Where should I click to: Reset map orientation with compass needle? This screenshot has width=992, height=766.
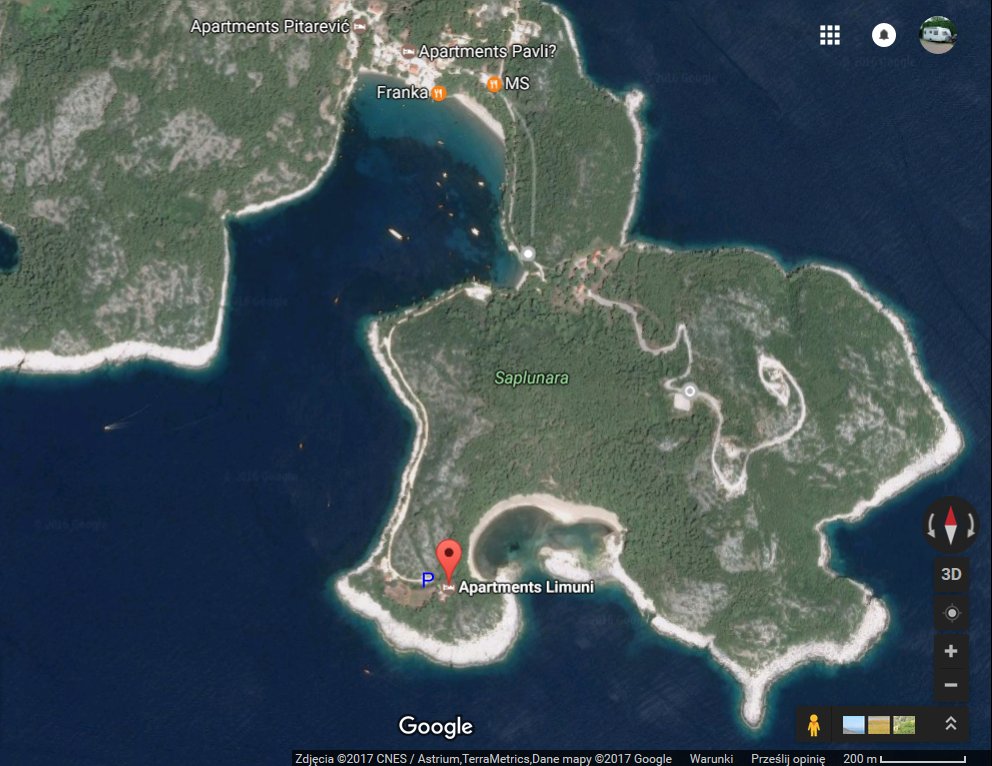pos(950,525)
